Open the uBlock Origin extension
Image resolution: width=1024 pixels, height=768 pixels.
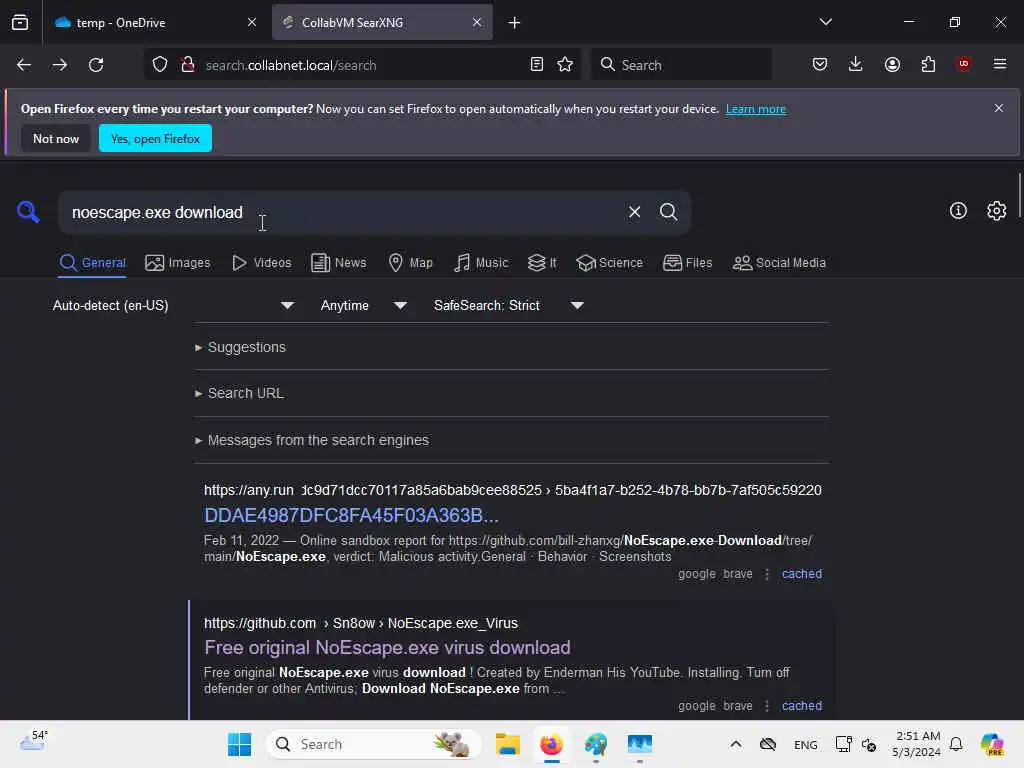(964, 64)
